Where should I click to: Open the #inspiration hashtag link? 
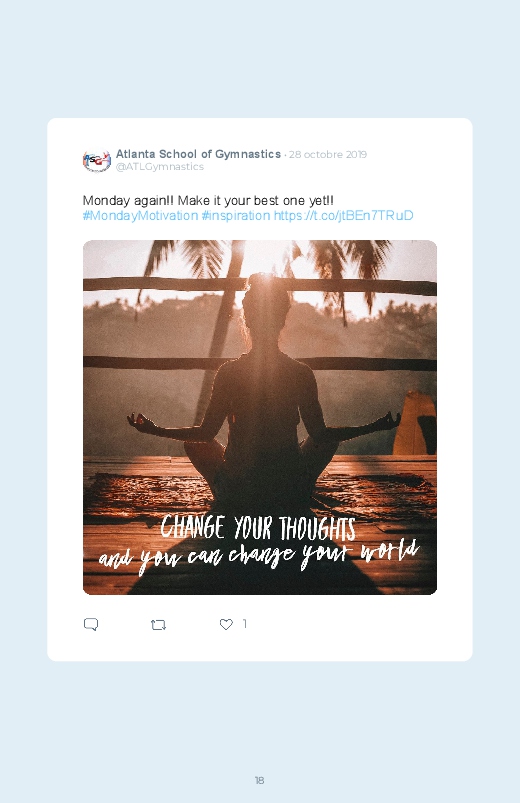click(x=236, y=215)
